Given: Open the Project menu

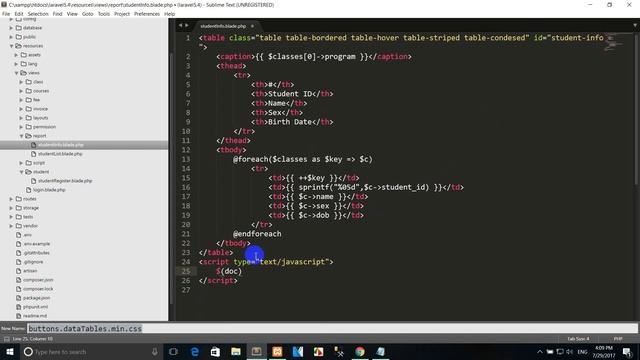Looking at the screenshot, I should click(122, 14).
